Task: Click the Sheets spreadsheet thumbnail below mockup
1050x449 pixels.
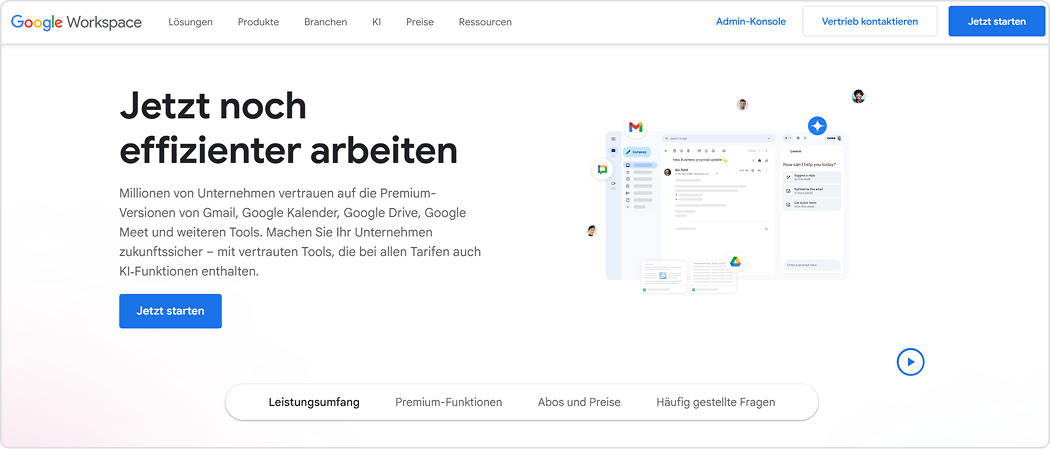Action: tap(713, 276)
